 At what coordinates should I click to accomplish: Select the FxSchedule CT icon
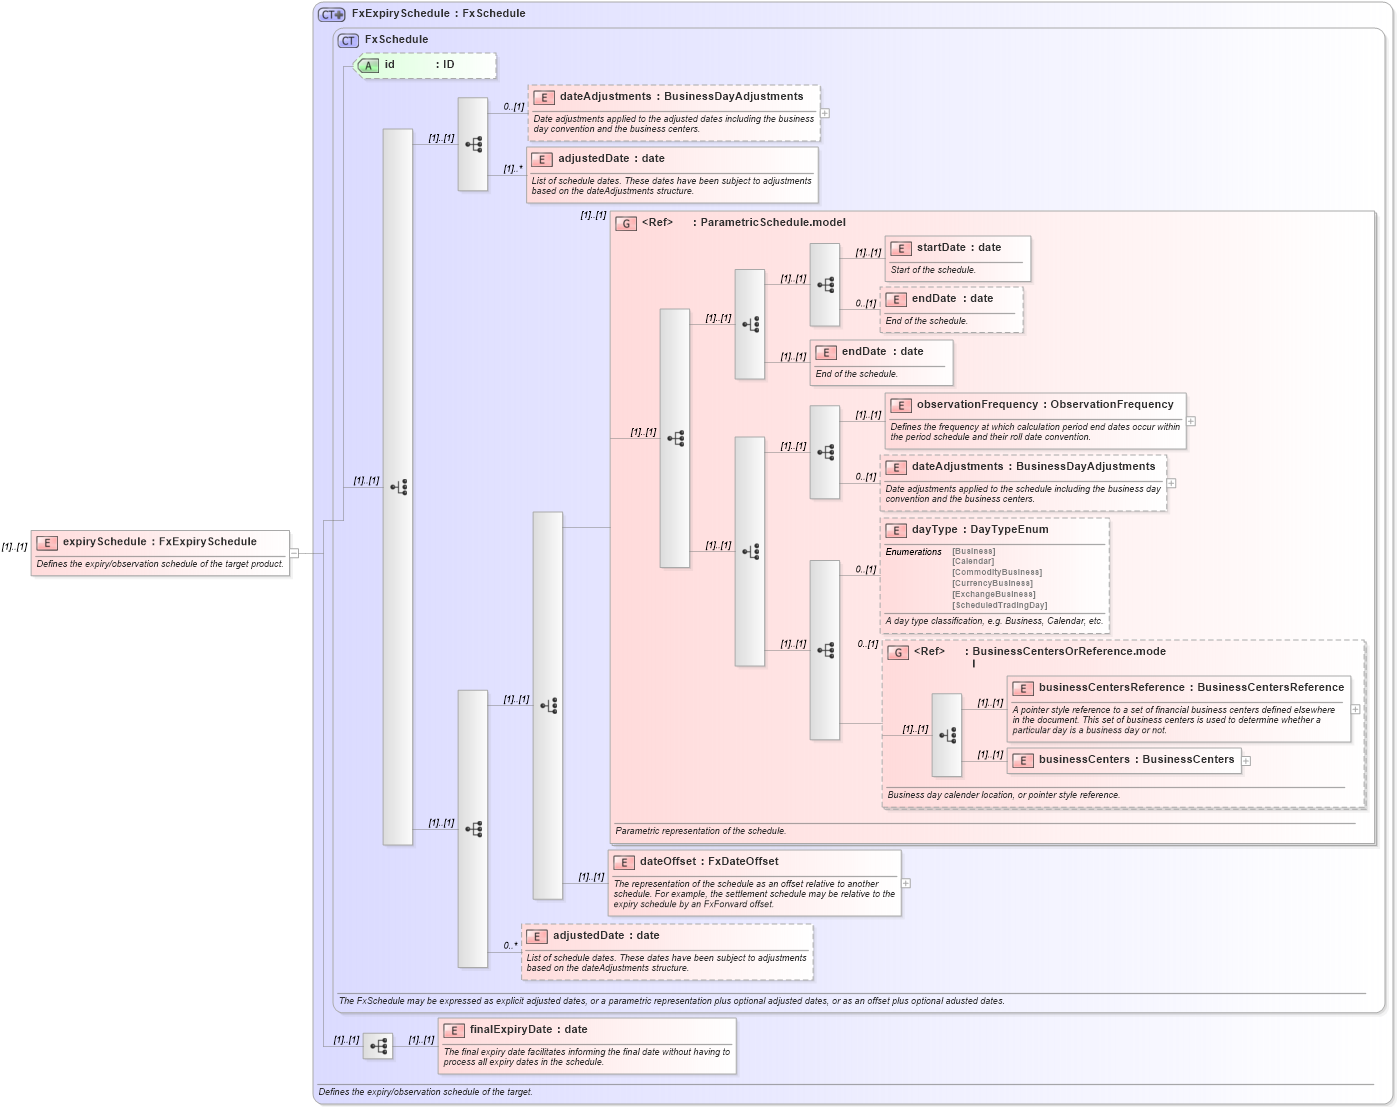coord(347,40)
